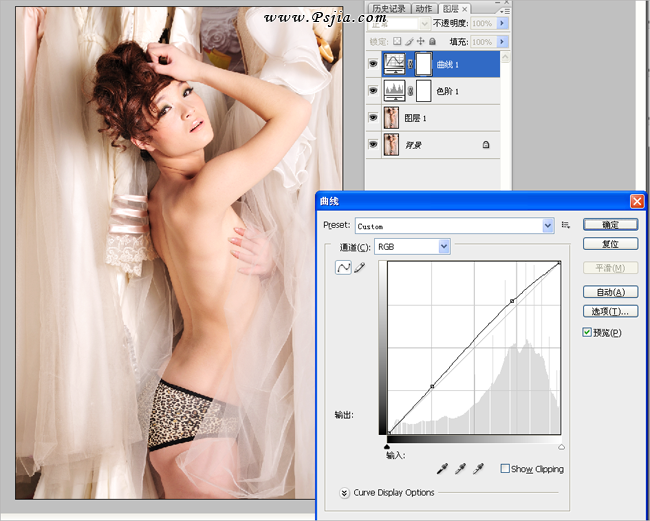Select the curve point editing tool
This screenshot has width=650, height=521.
tap(343, 267)
